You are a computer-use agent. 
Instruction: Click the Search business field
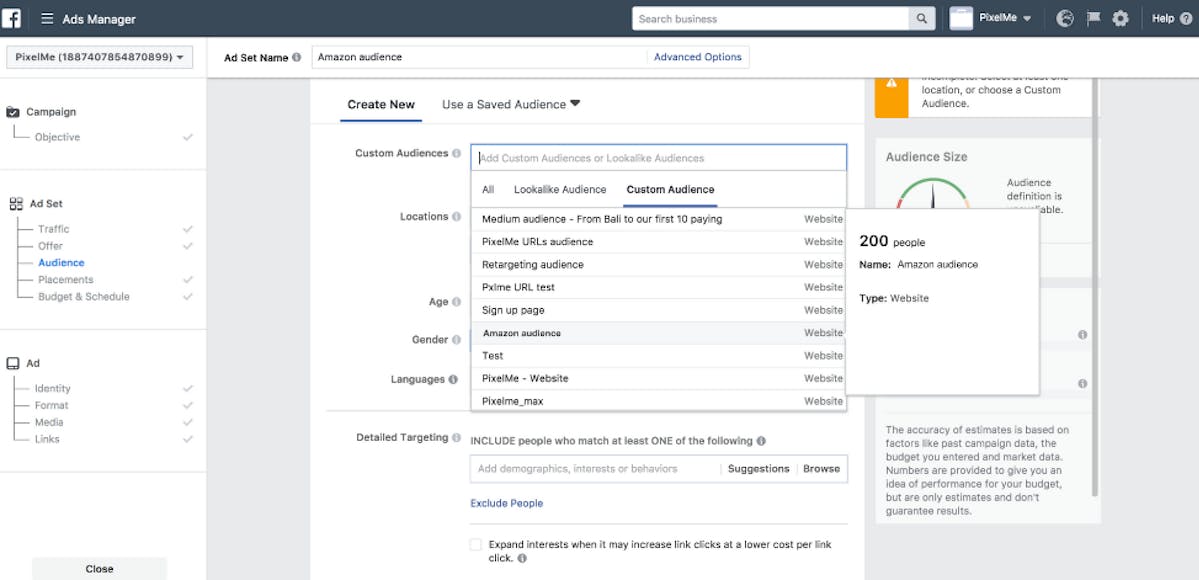771,18
